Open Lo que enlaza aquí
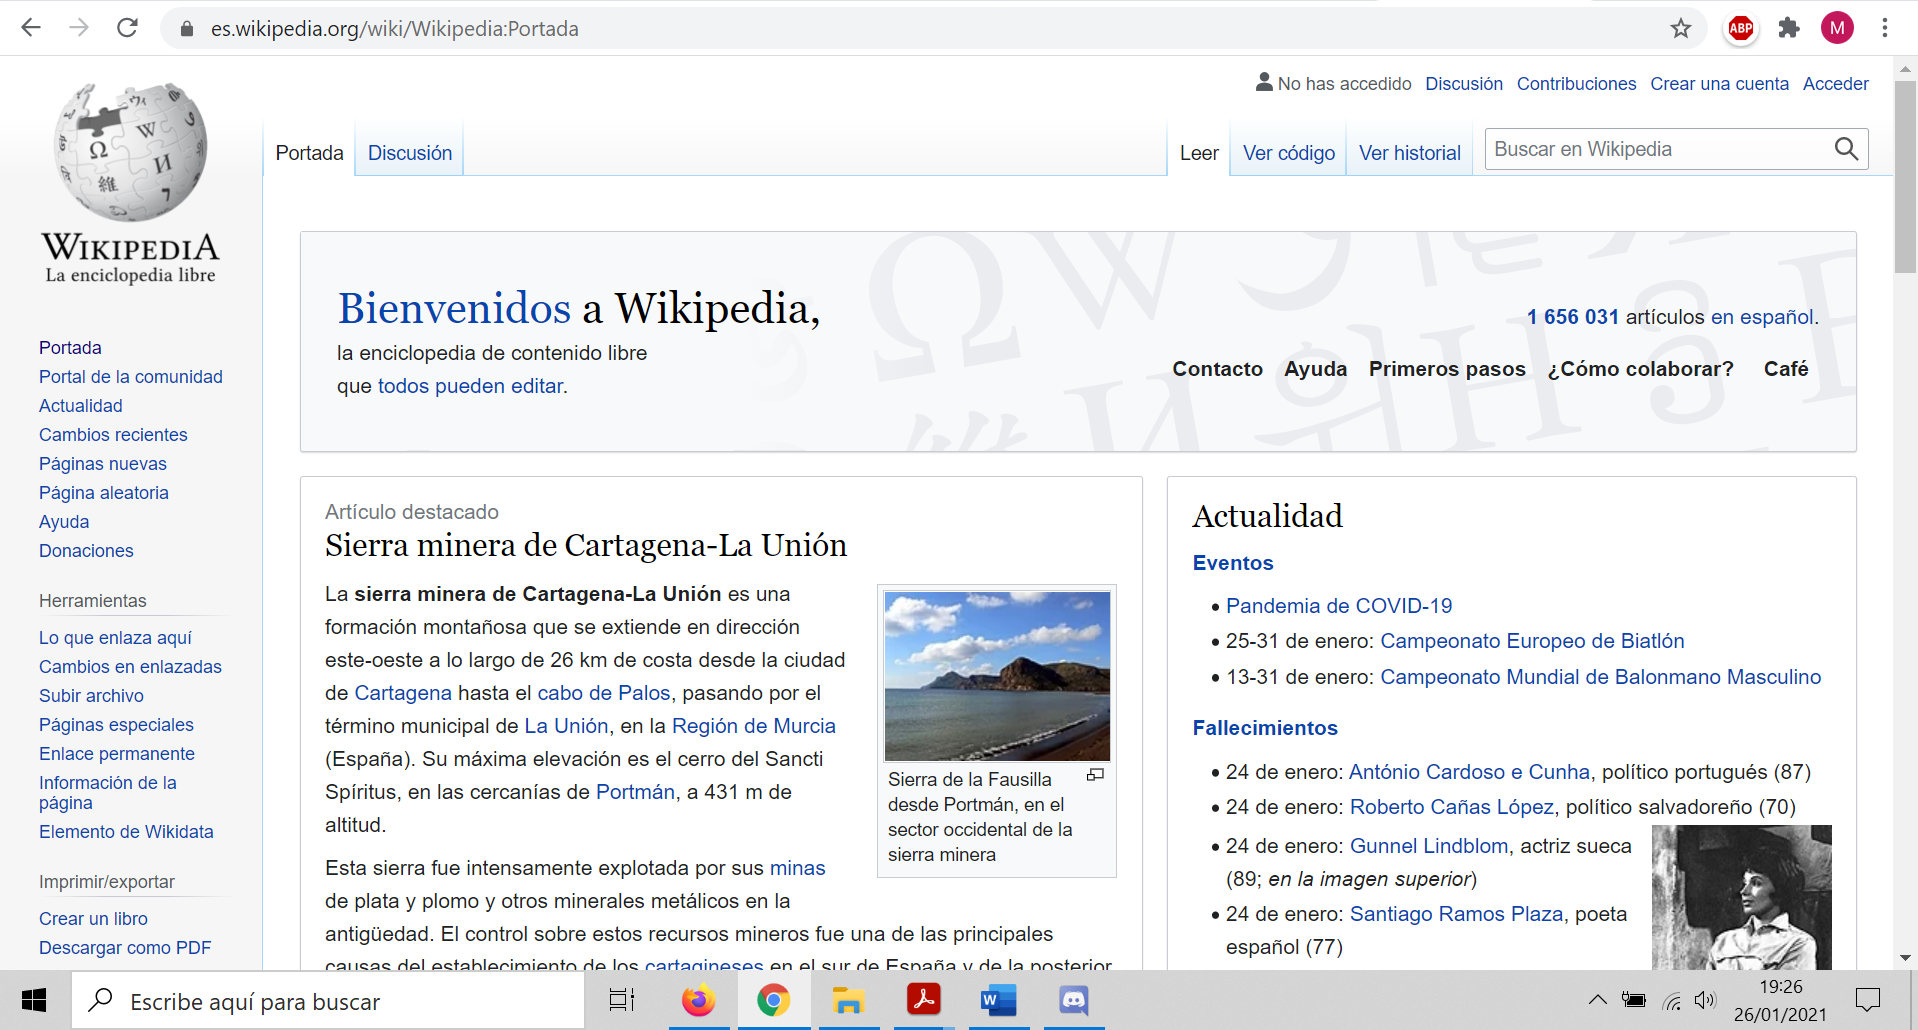The height and width of the screenshot is (1030, 1918). (x=115, y=638)
